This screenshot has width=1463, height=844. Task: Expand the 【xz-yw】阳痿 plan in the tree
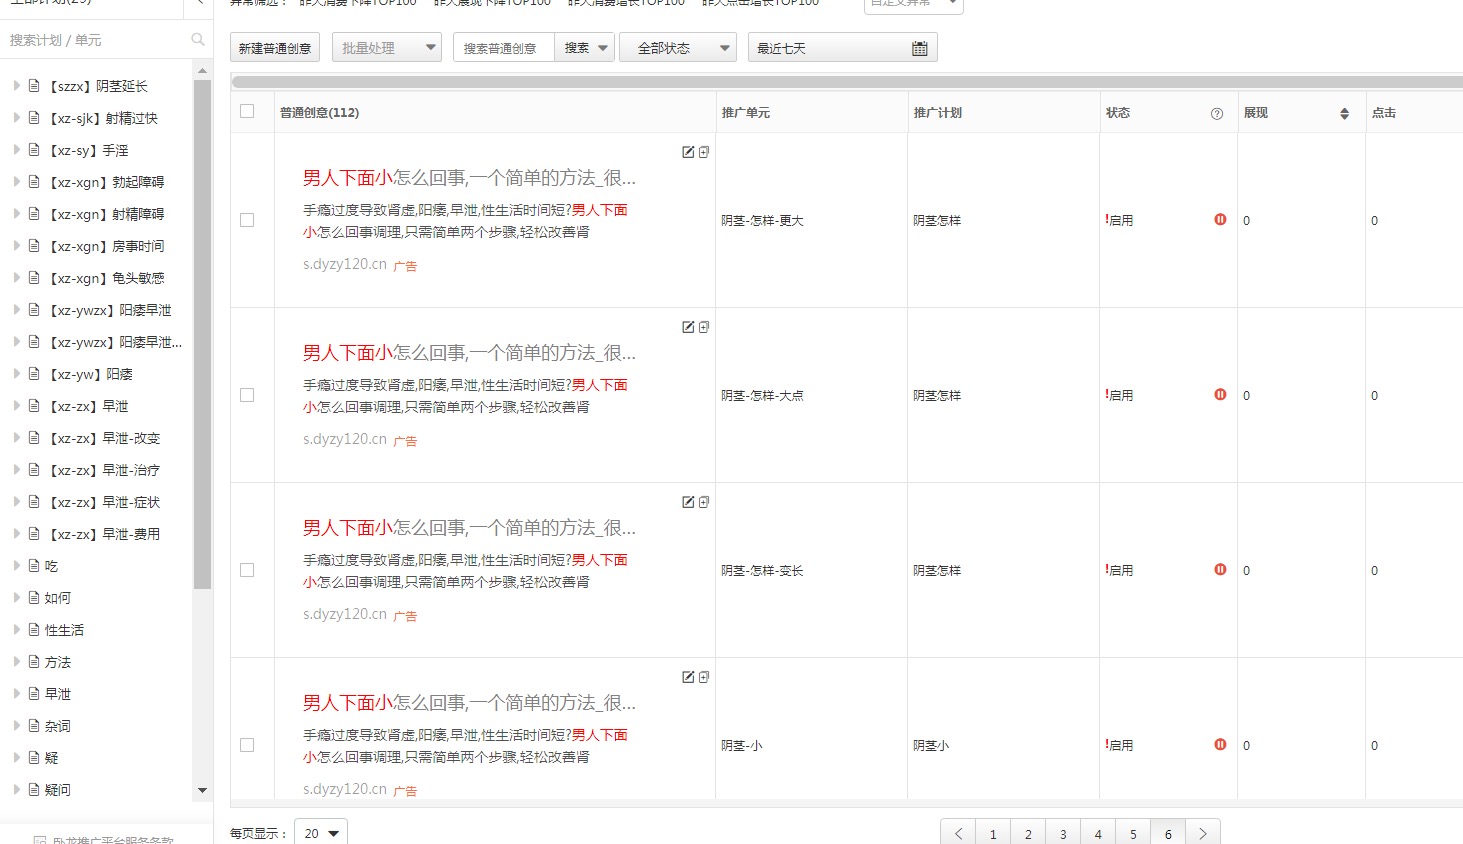pyautogui.click(x=16, y=374)
